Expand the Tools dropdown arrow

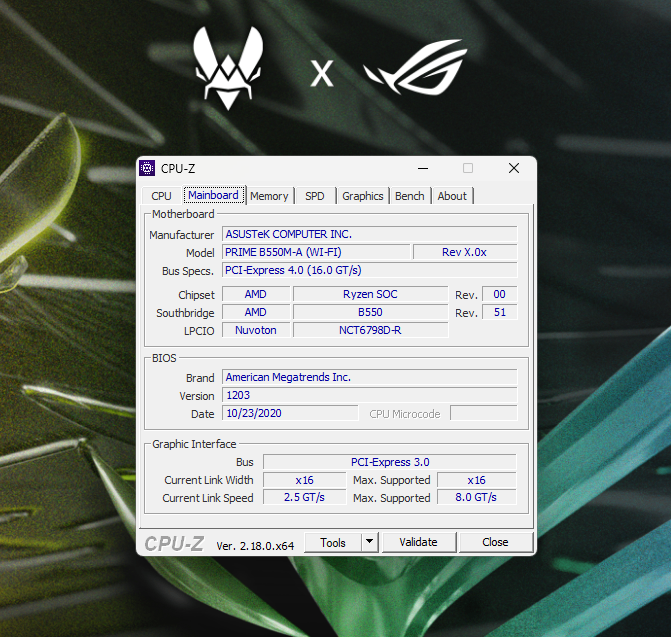coord(369,542)
